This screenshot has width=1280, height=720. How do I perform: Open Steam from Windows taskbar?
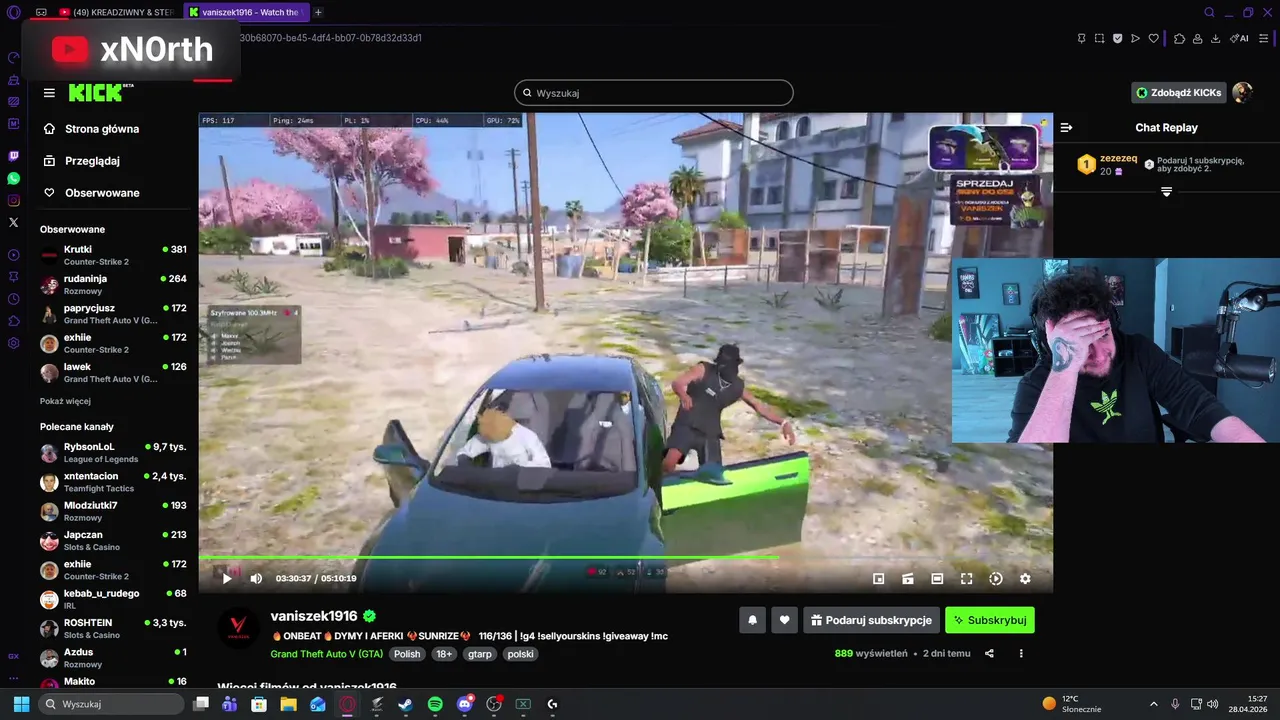pyautogui.click(x=405, y=704)
